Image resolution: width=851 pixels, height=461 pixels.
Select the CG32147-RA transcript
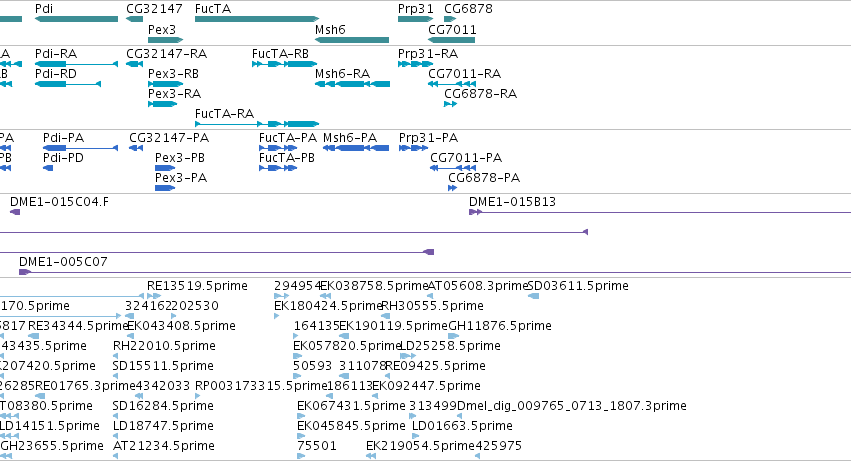(134, 64)
